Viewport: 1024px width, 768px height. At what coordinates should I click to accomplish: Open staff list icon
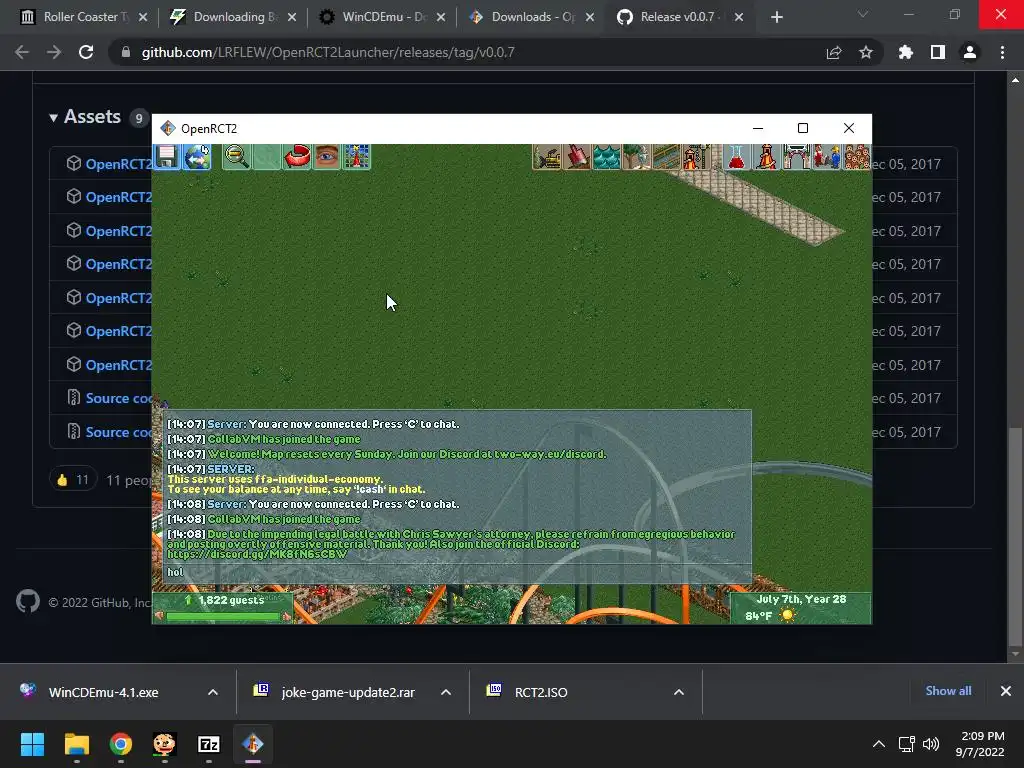tap(827, 157)
